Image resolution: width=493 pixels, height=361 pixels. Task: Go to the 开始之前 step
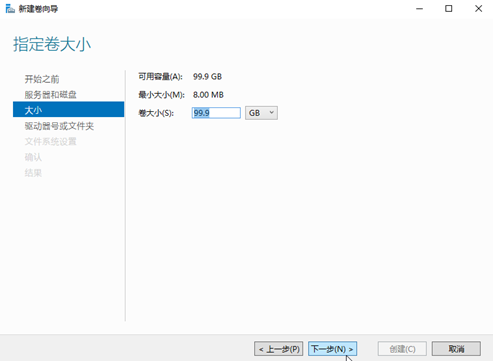[x=42, y=79]
